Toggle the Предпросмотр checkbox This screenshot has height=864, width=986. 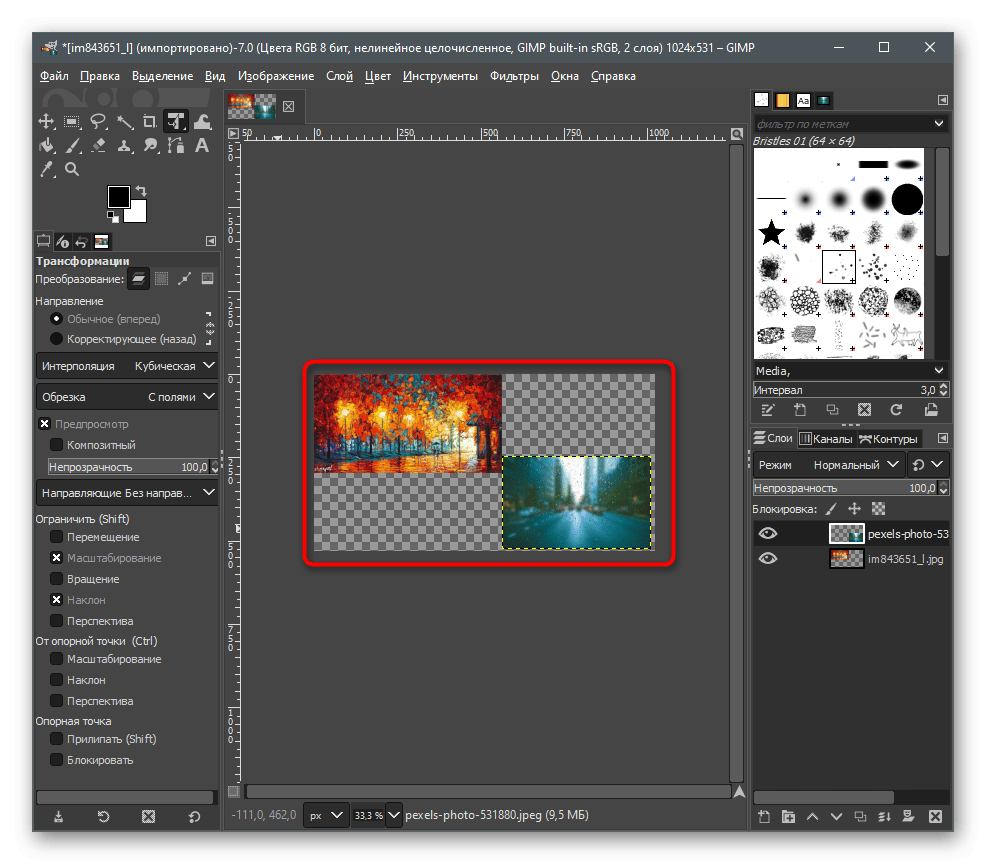pyautogui.click(x=45, y=424)
